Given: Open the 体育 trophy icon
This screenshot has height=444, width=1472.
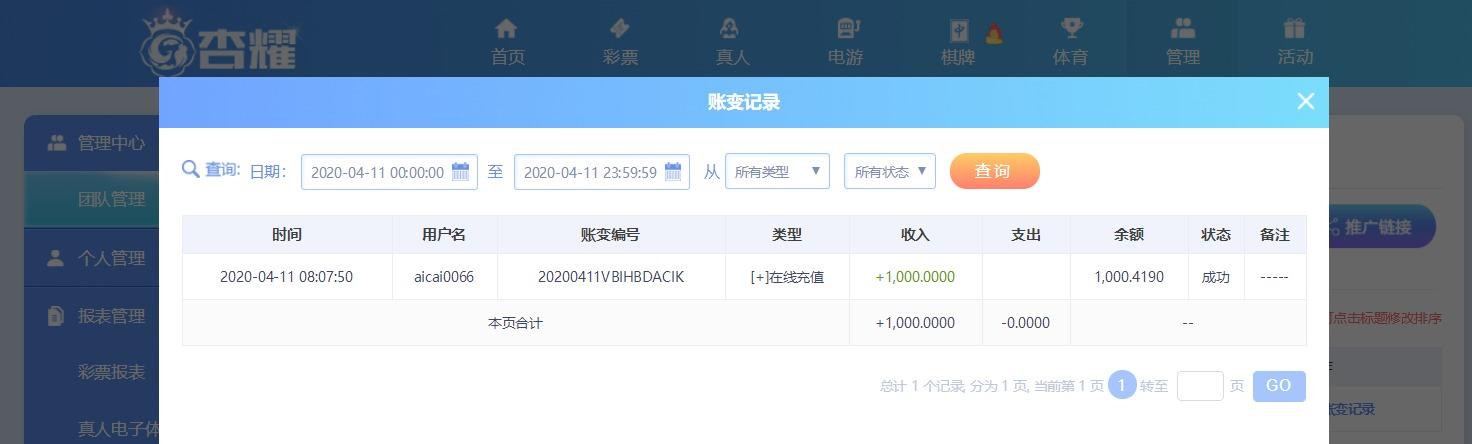Looking at the screenshot, I should pyautogui.click(x=1071, y=28).
